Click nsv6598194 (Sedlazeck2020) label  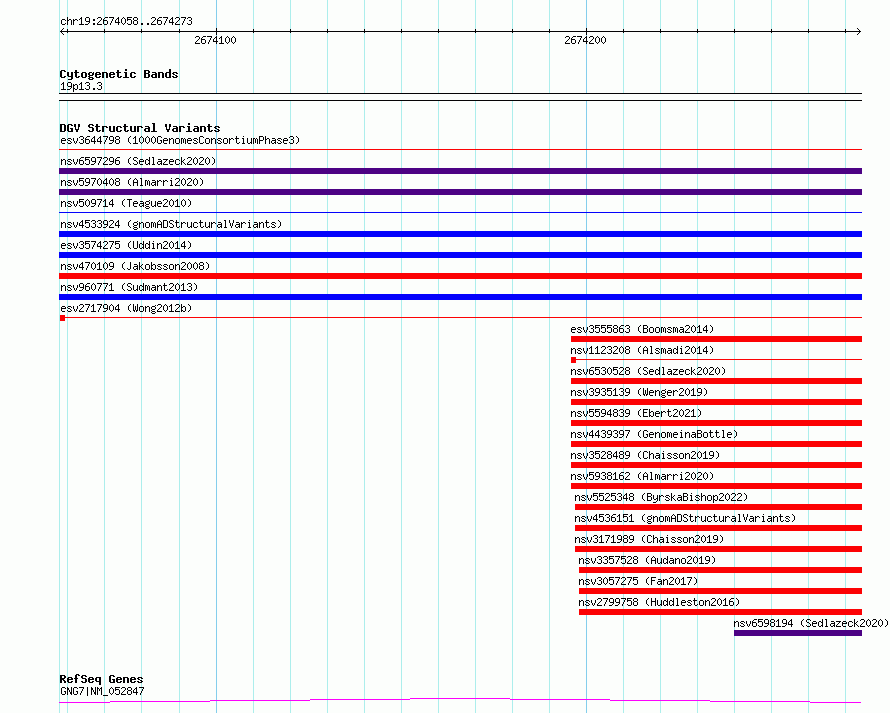811,623
